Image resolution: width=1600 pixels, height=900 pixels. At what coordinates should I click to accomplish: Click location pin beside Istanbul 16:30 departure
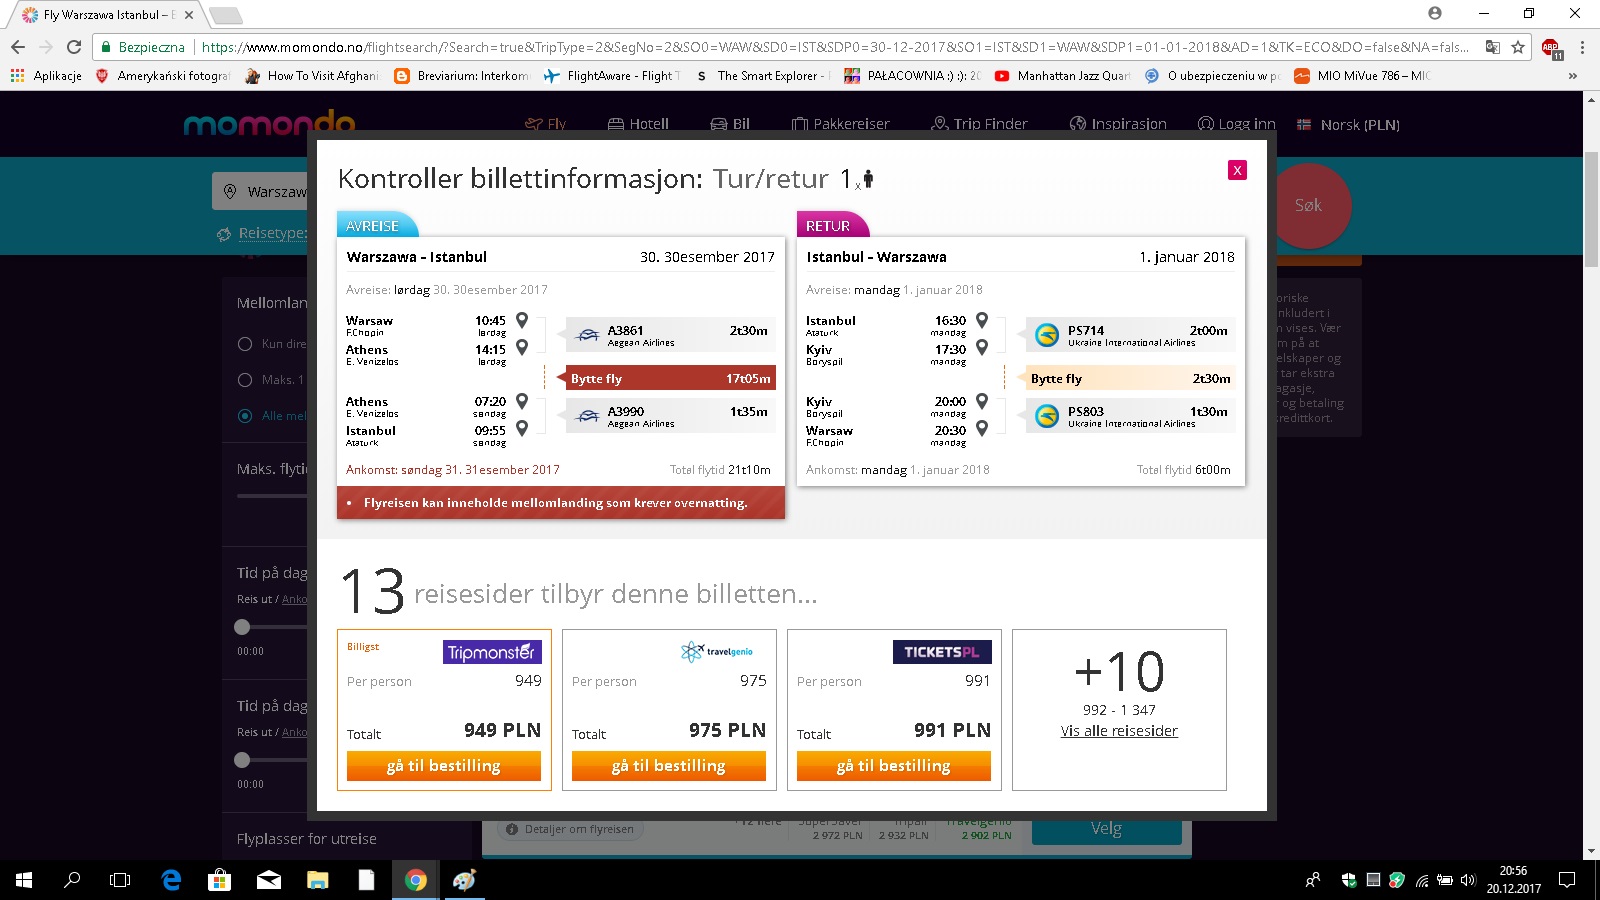tap(982, 320)
